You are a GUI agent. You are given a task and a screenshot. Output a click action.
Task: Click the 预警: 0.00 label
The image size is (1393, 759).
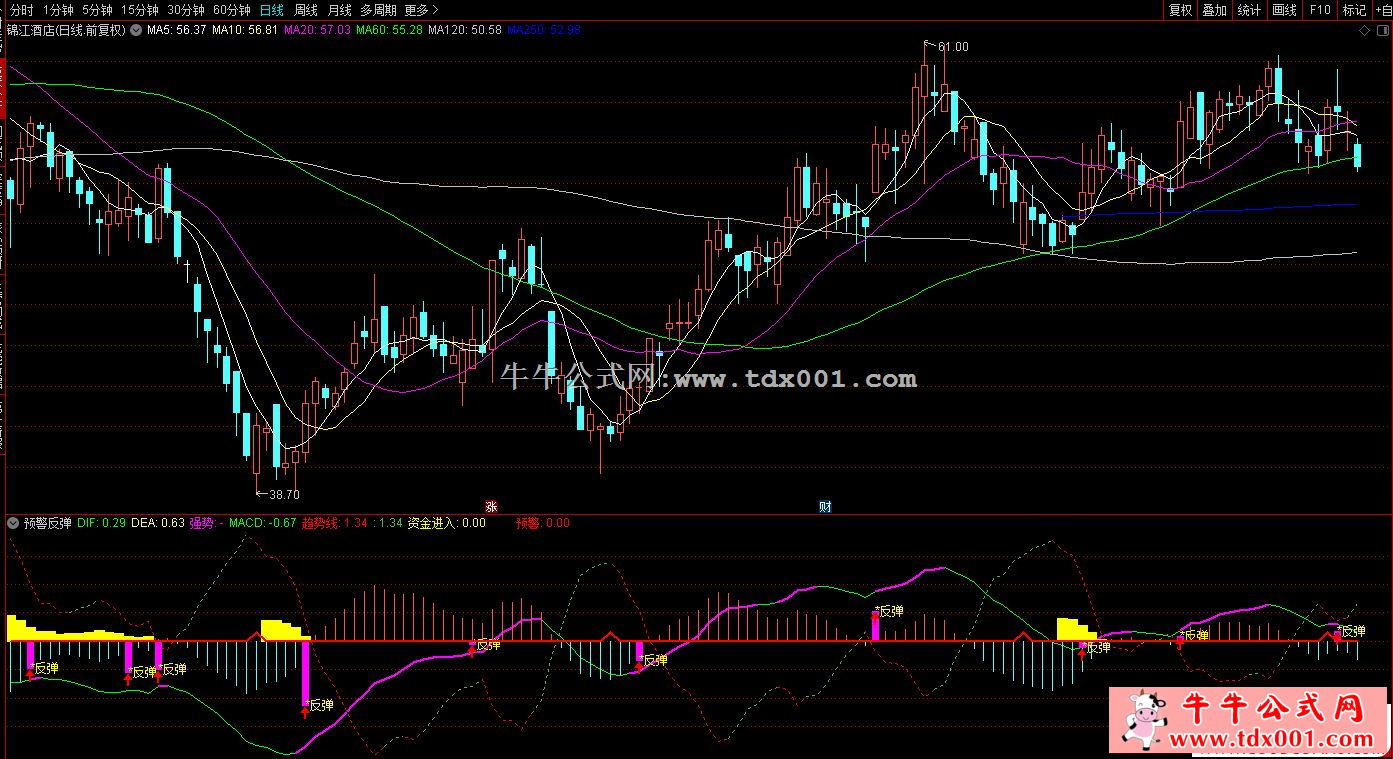tap(542, 522)
